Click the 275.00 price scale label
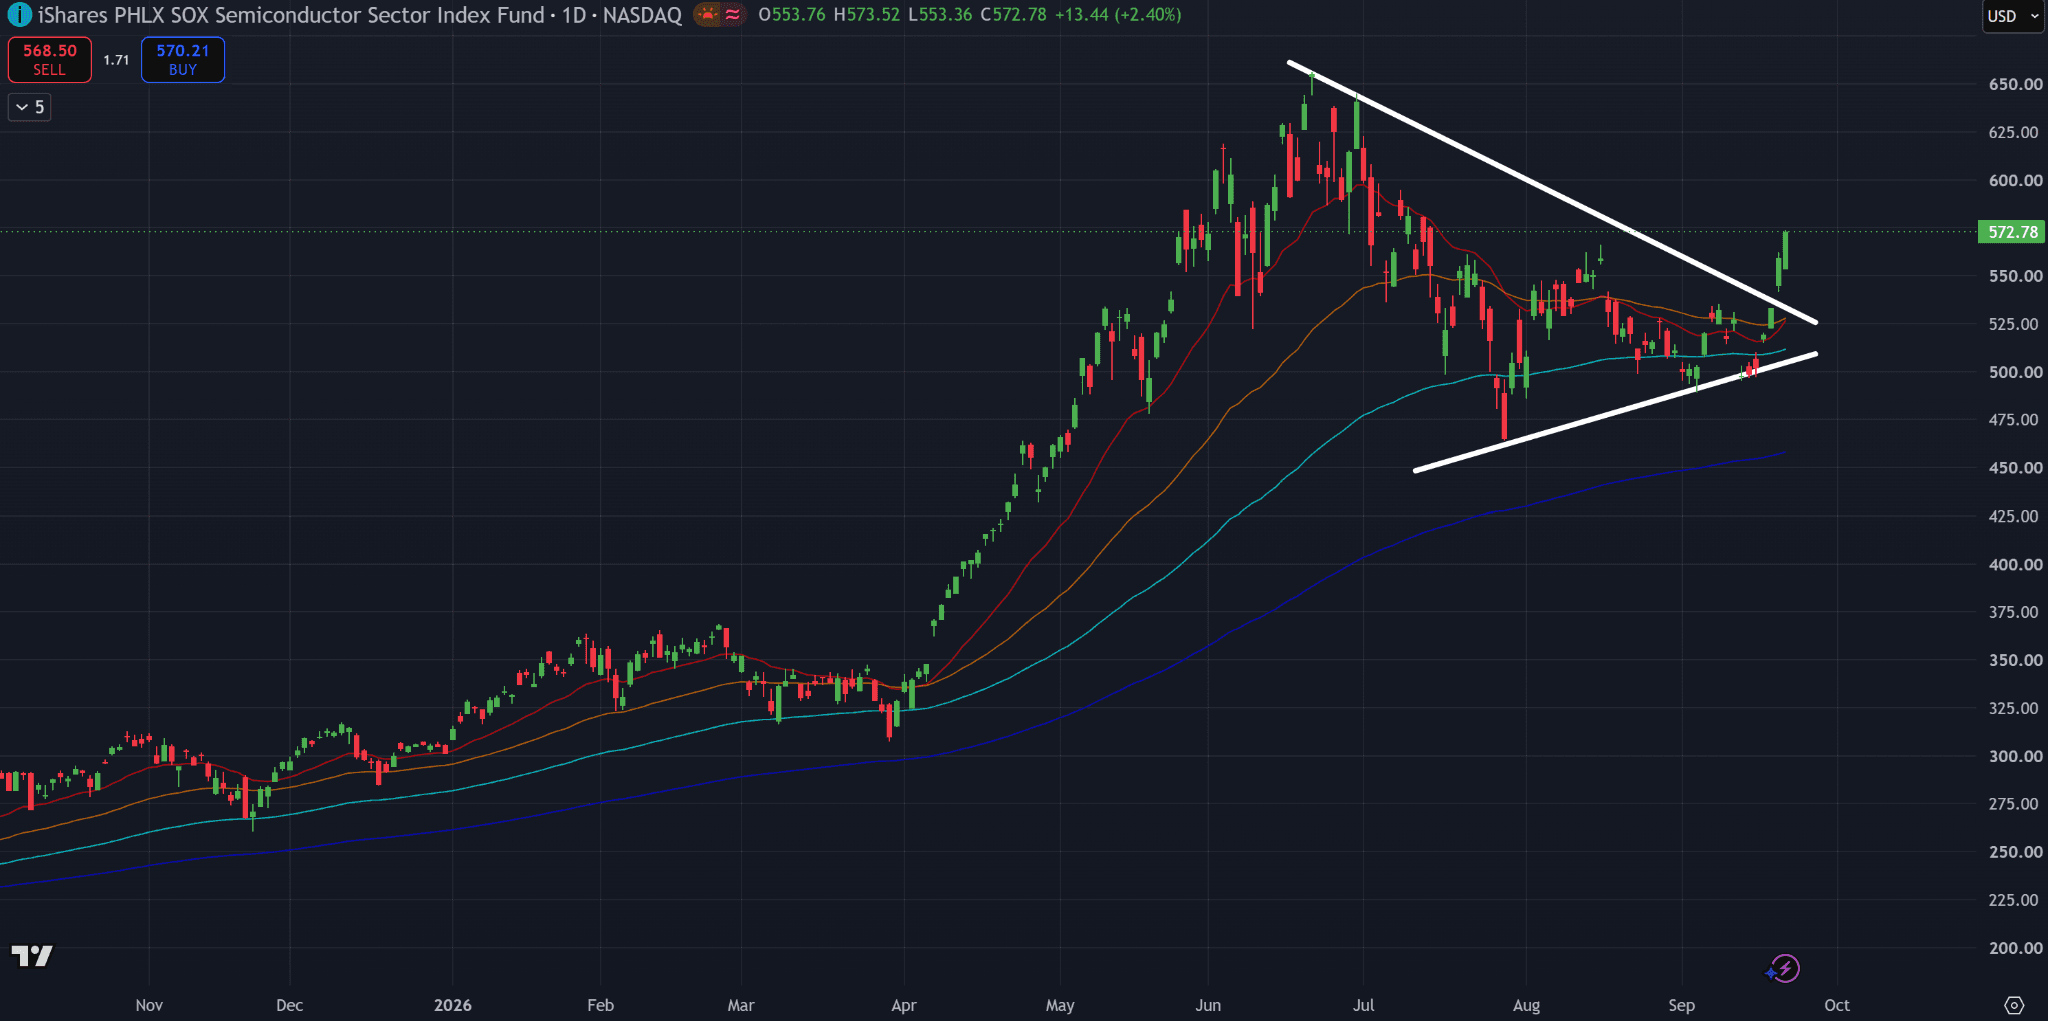Viewport: 2048px width, 1021px height. coord(2015,804)
